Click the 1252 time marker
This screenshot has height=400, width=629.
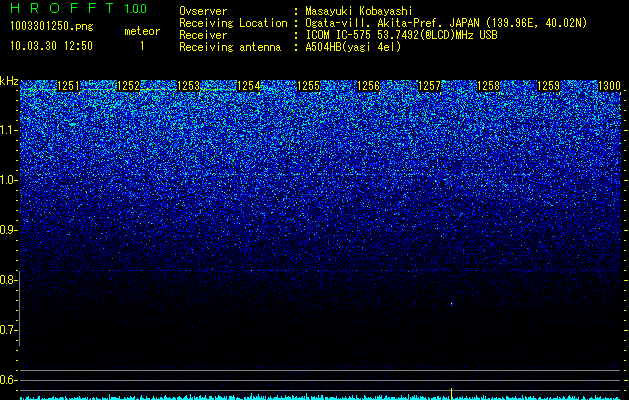(x=128, y=86)
